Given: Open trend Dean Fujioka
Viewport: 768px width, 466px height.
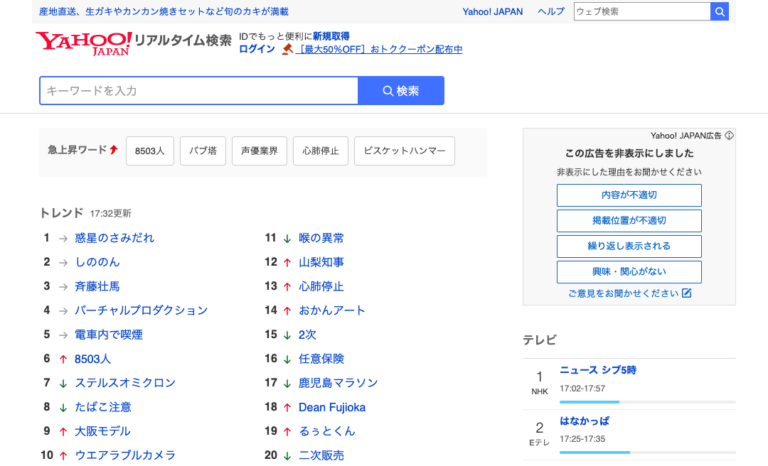Looking at the screenshot, I should 332,407.
